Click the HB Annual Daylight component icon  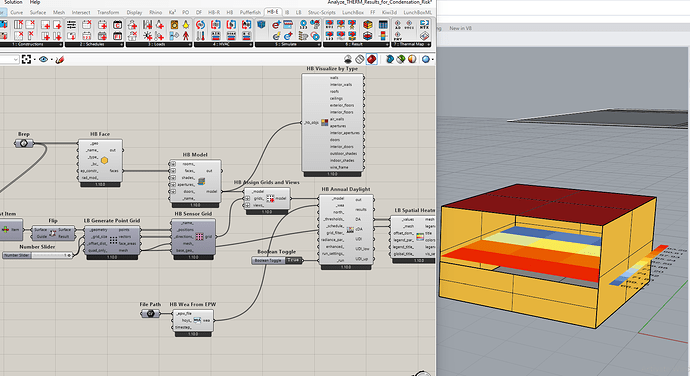[350, 230]
